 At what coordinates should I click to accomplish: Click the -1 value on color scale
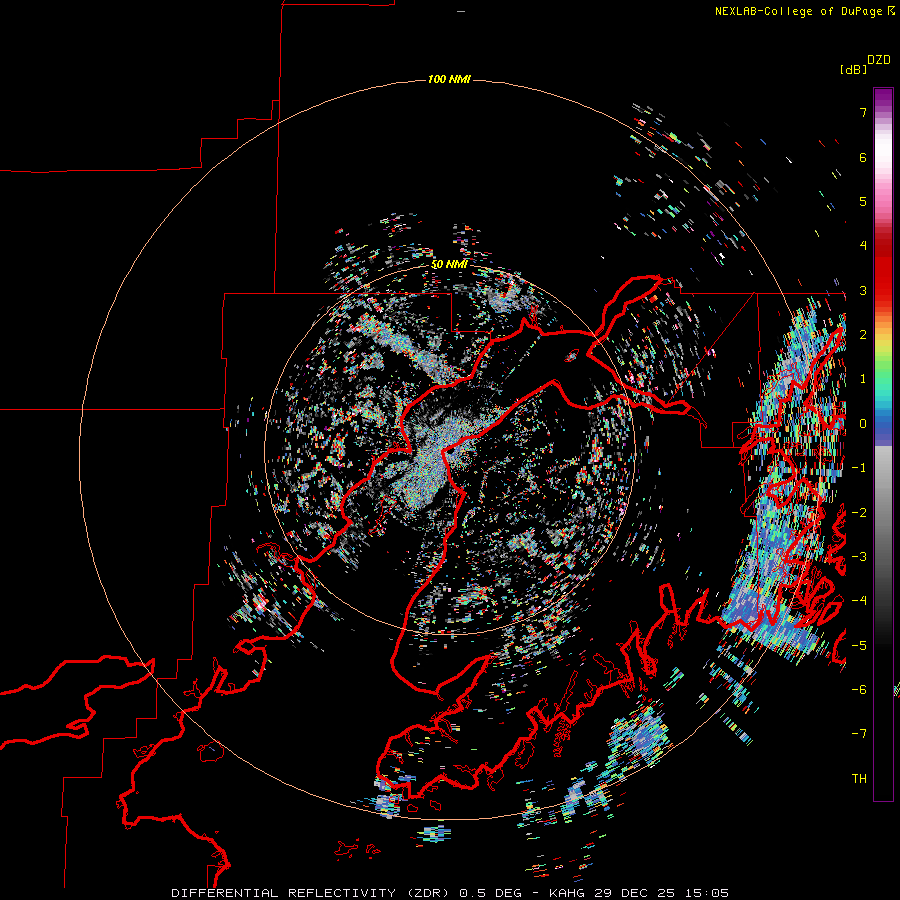pos(859,468)
